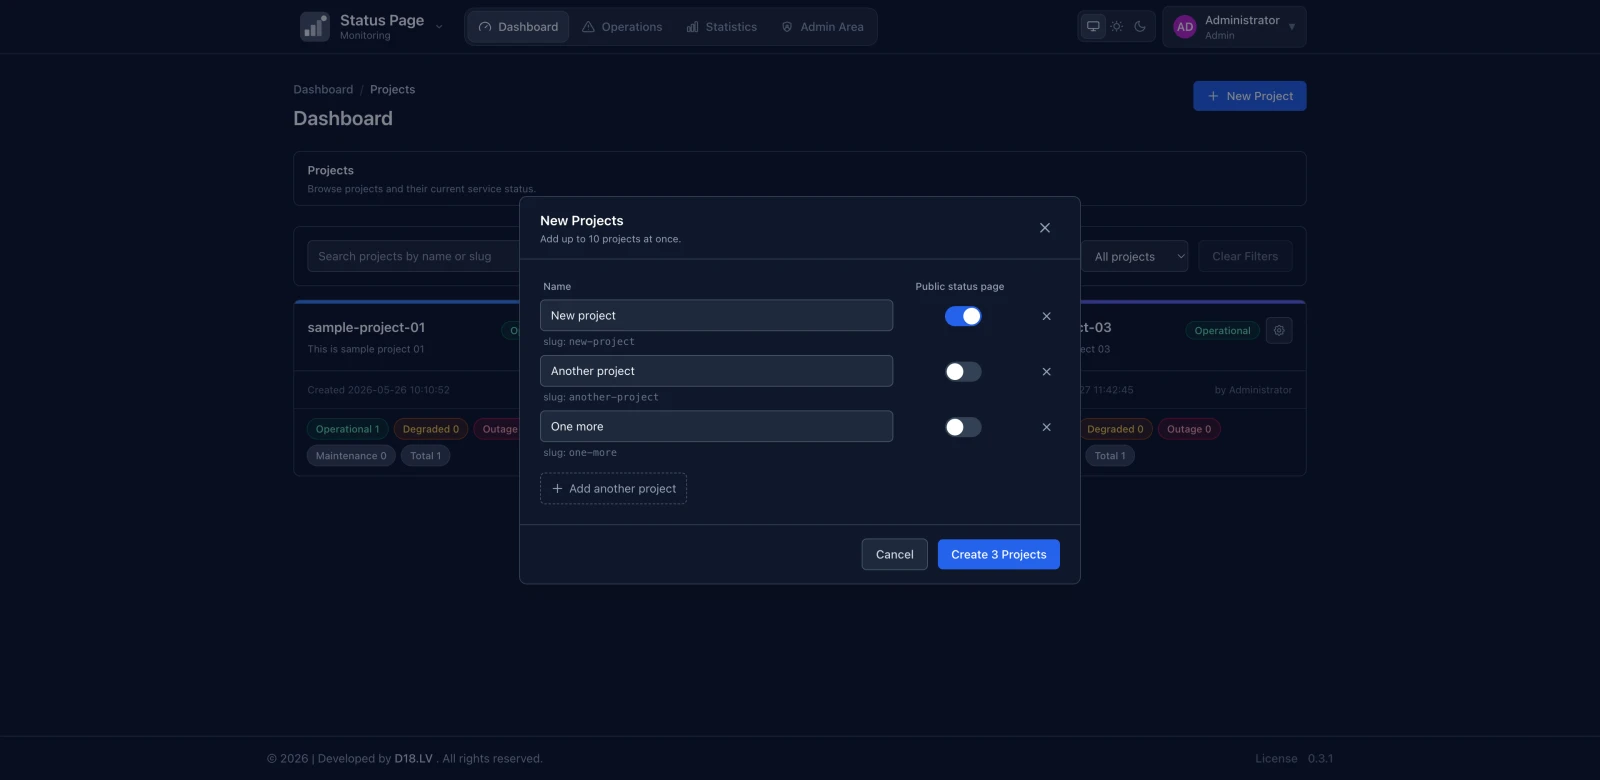Image resolution: width=1600 pixels, height=780 pixels.
Task: Open the All projects filter dropdown
Action: click(1135, 257)
